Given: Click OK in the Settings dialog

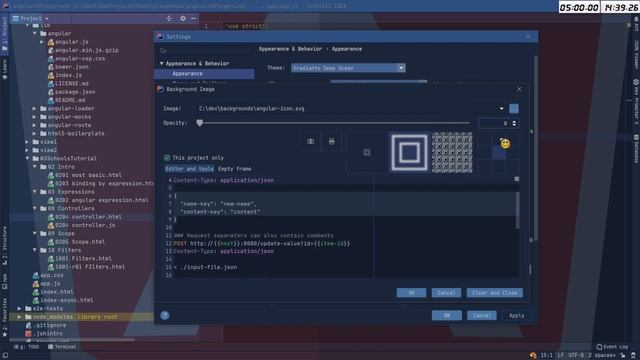Looking at the screenshot, I should tap(447, 316).
